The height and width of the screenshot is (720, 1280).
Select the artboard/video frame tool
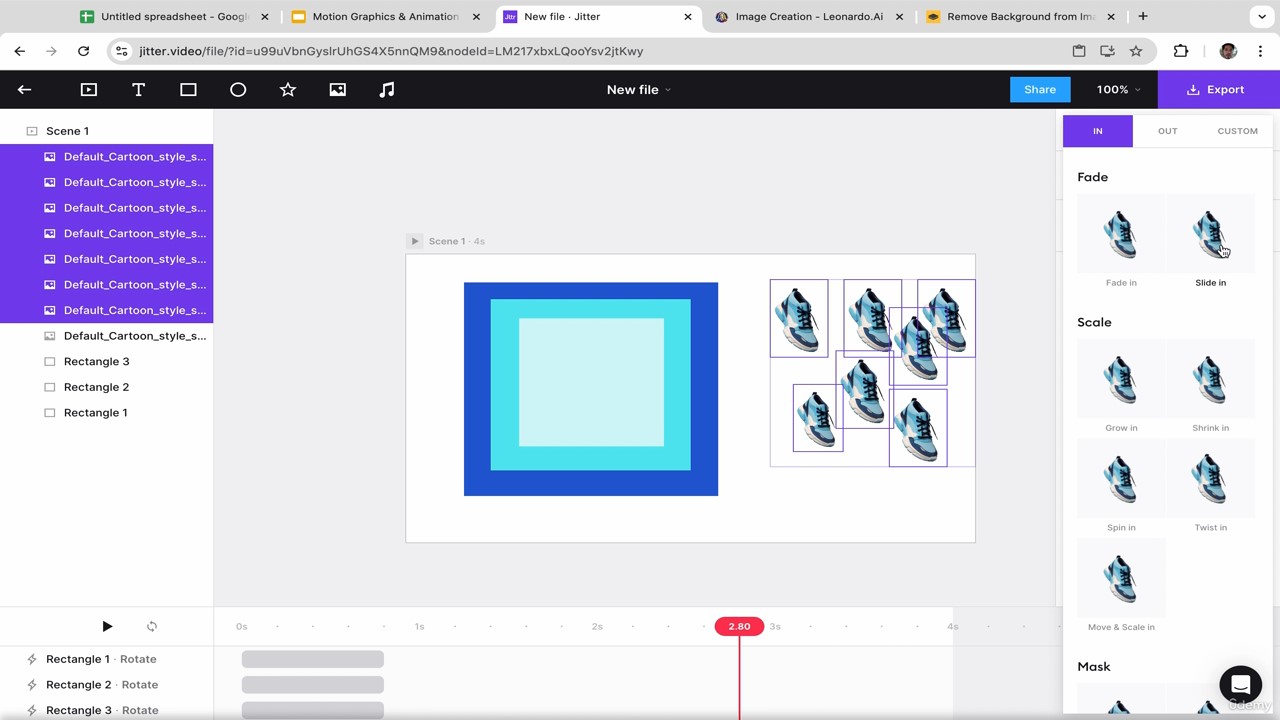89,90
